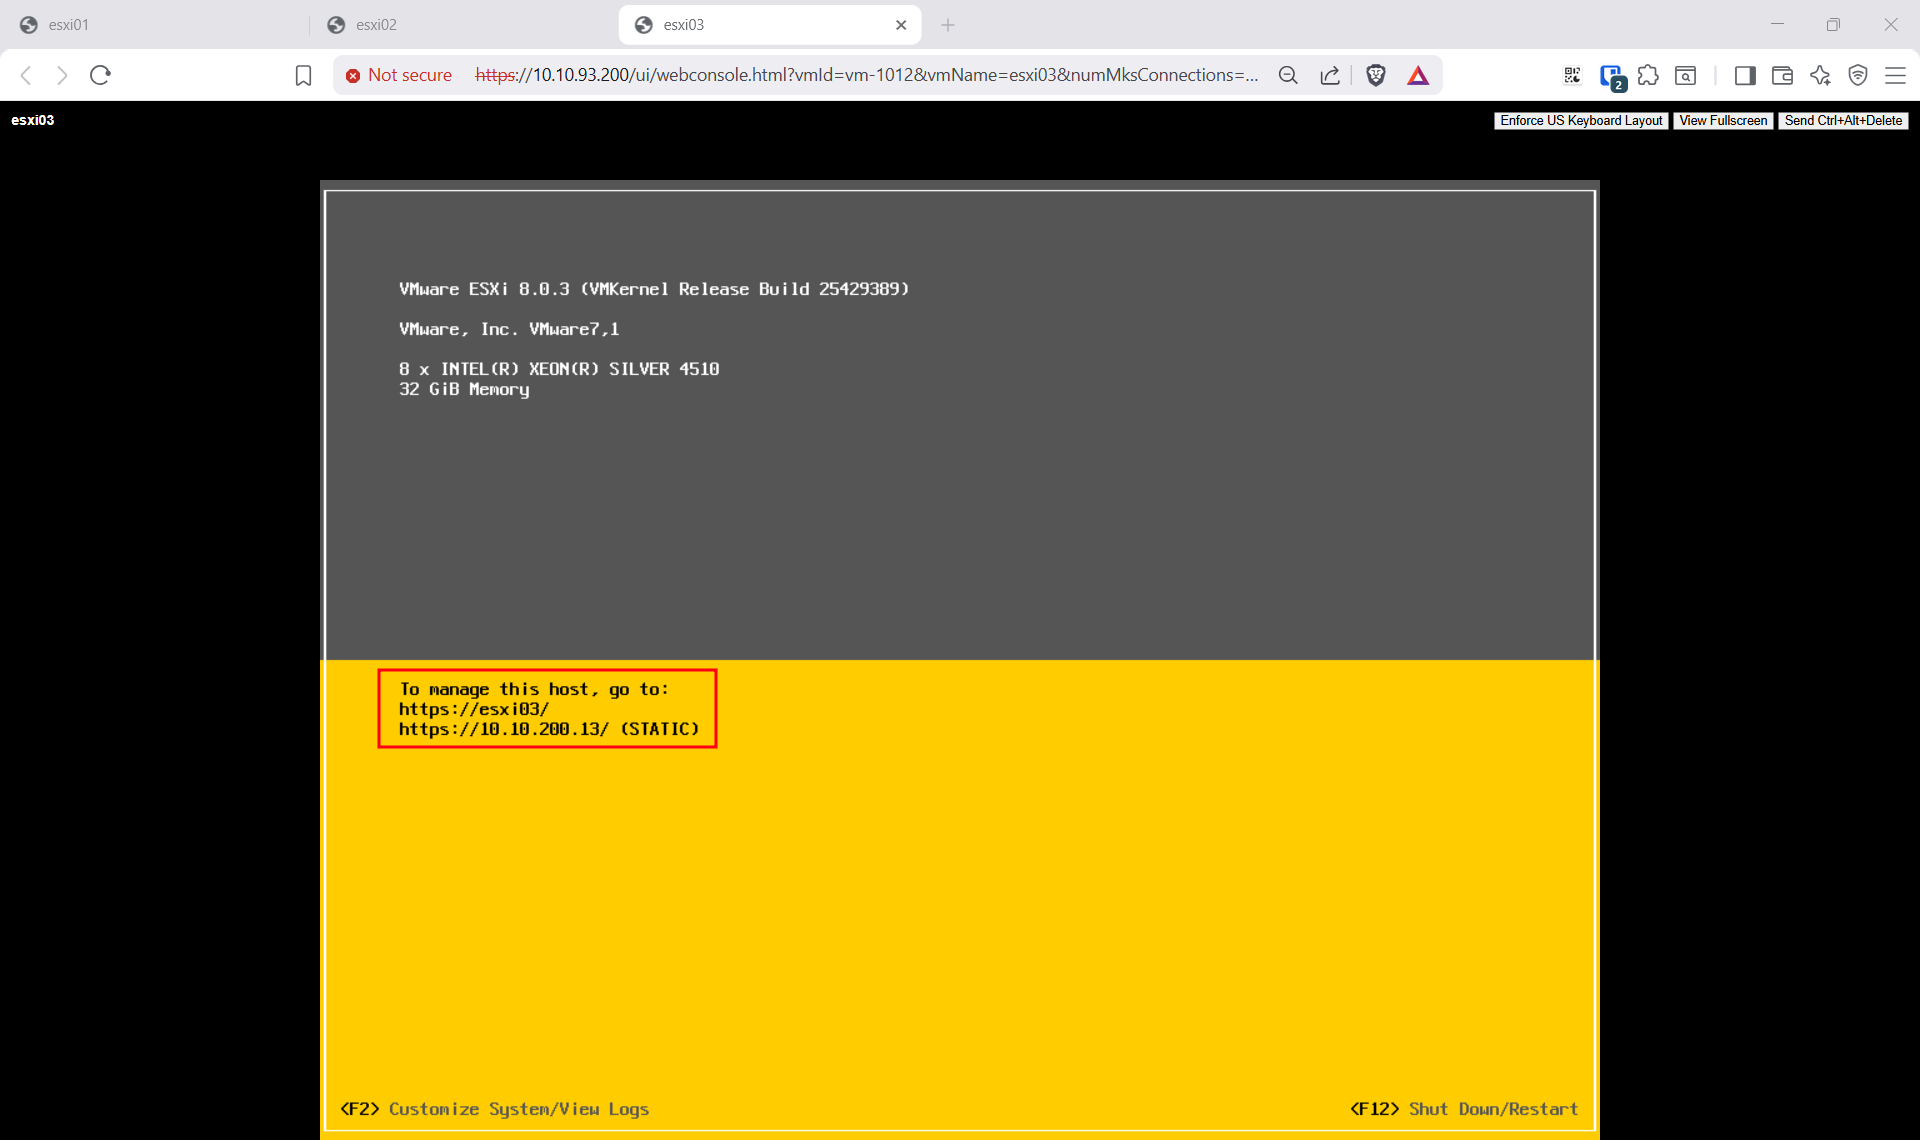Viewport: 1920px width, 1140px height.
Task: Open Brave Wallet
Action: pyautogui.click(x=1782, y=75)
